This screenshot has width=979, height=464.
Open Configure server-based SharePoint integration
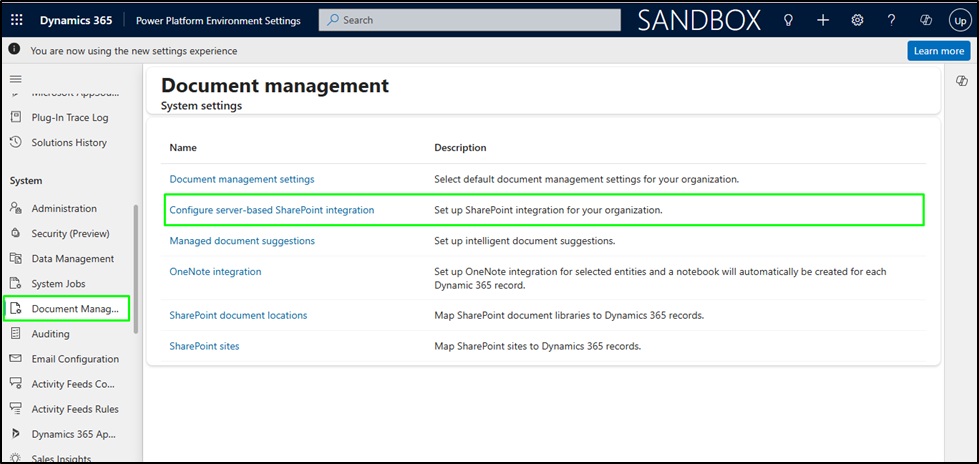(272, 210)
